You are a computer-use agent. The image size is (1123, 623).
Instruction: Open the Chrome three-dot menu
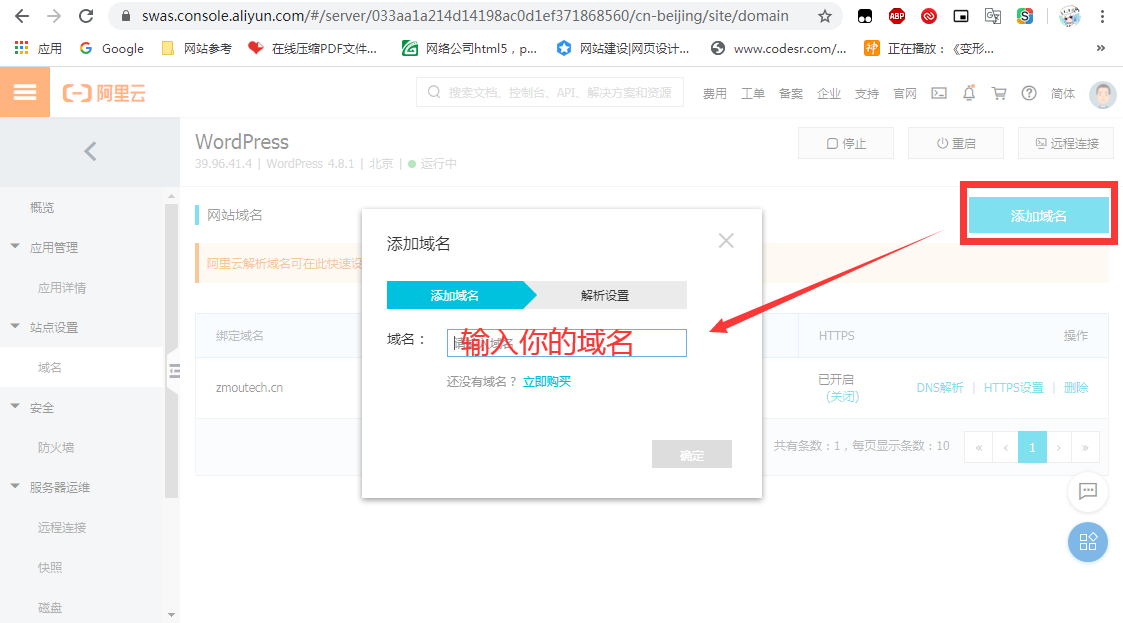(1102, 16)
